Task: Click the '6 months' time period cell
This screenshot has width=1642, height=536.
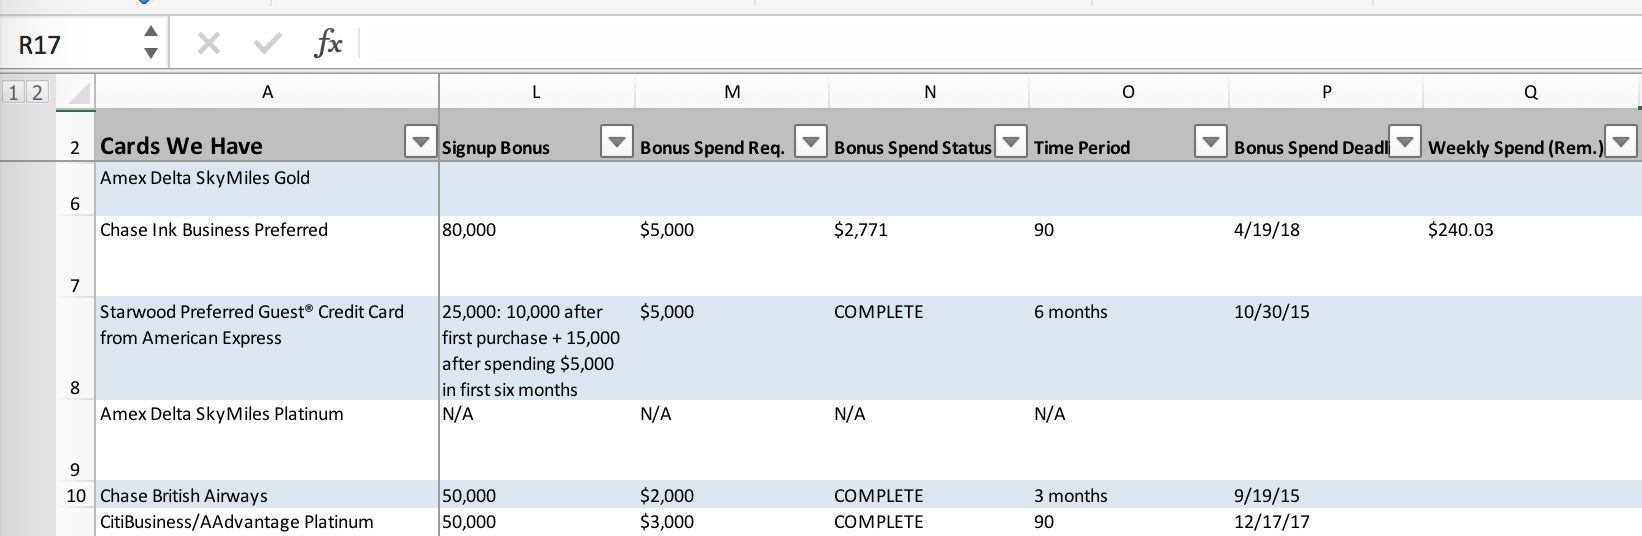Action: 1129,348
